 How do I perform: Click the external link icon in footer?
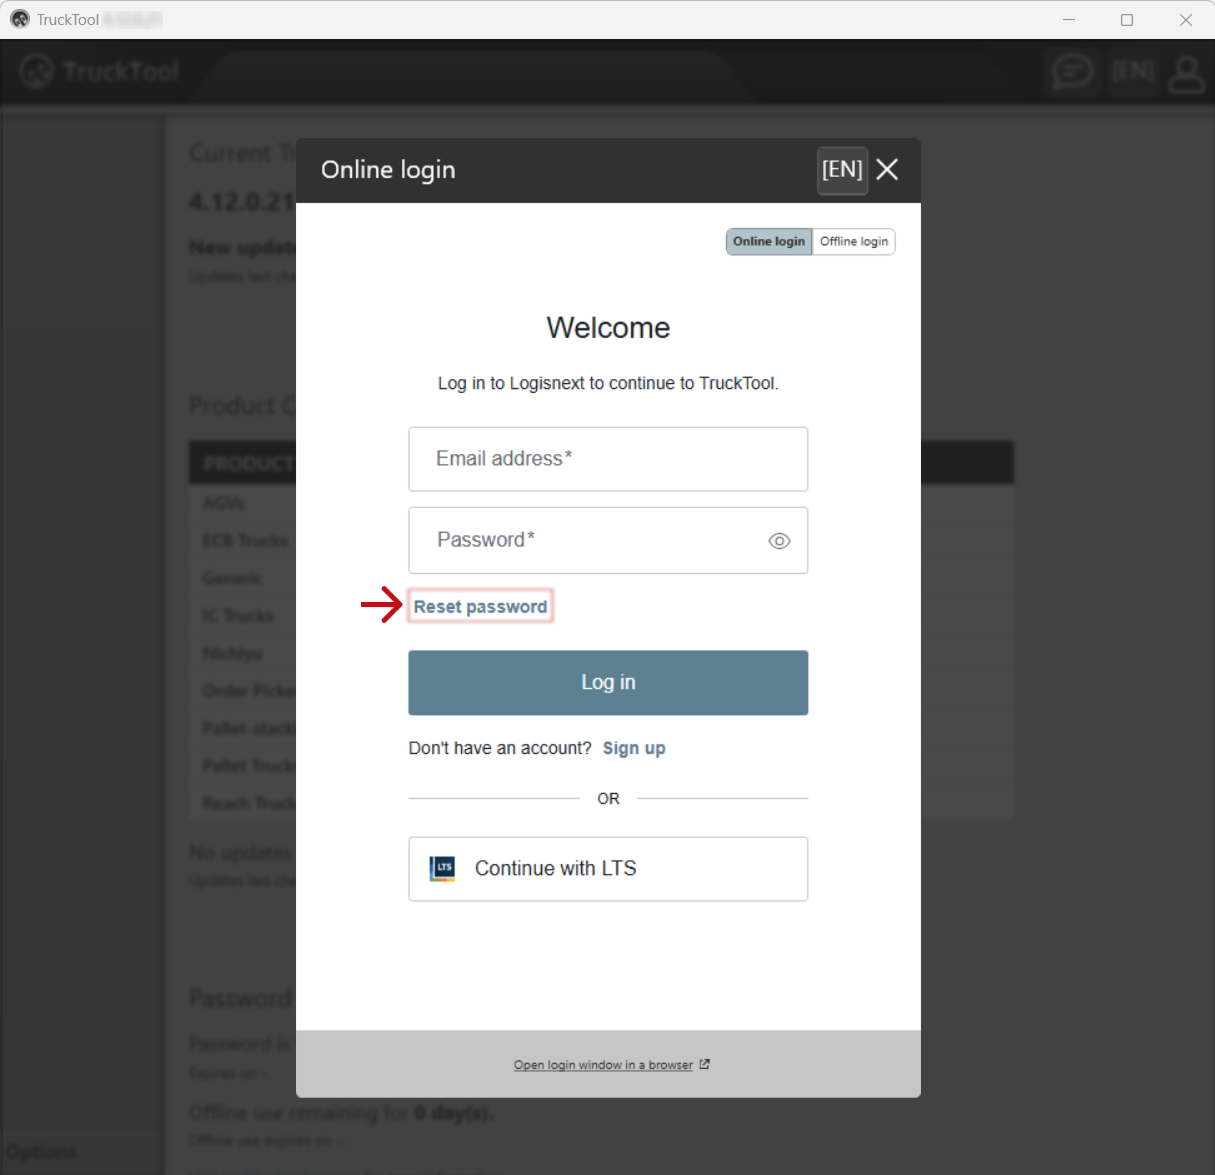click(704, 1064)
